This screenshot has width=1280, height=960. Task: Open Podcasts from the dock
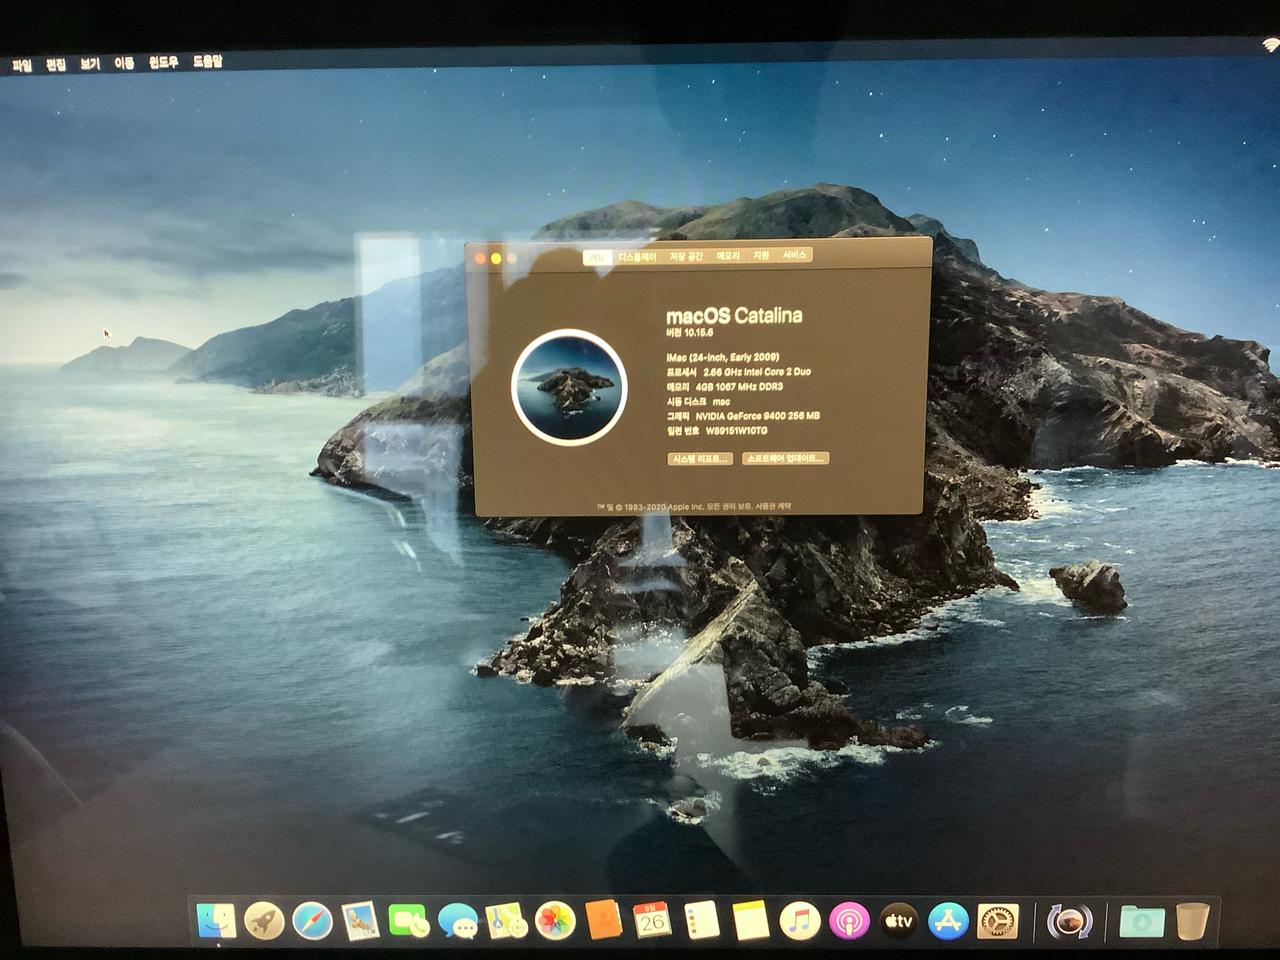tap(848, 920)
